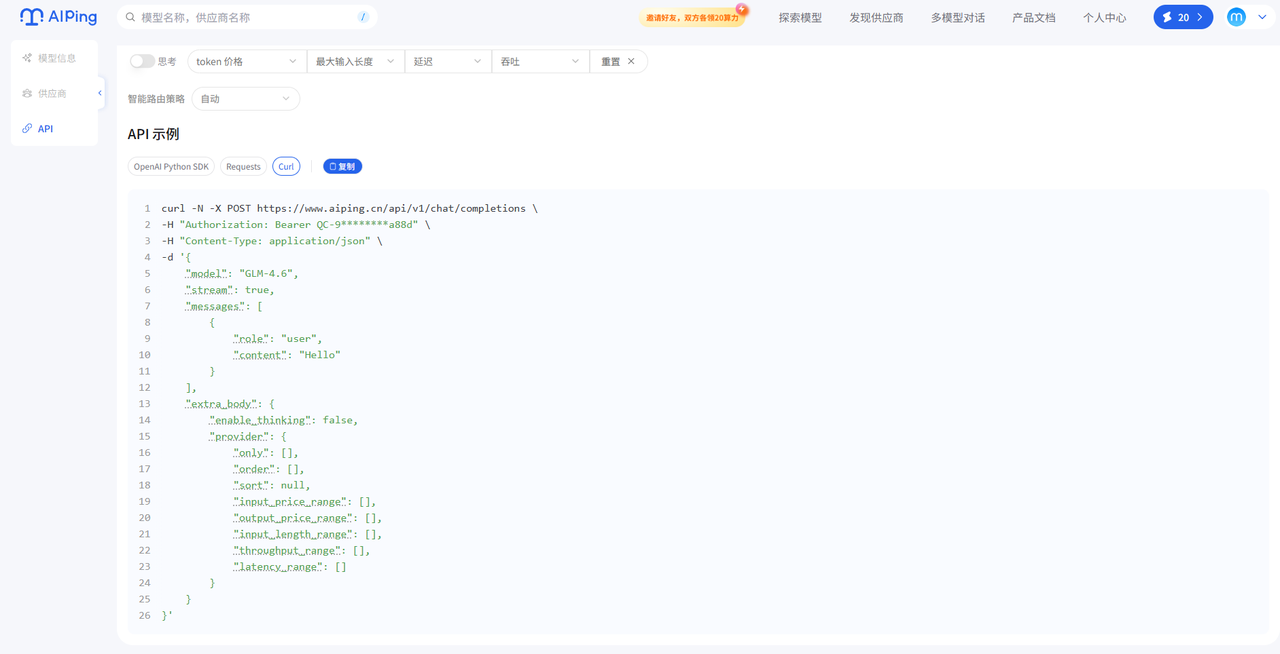Click the AIPing logo
The height and width of the screenshot is (654, 1280).
point(58,17)
